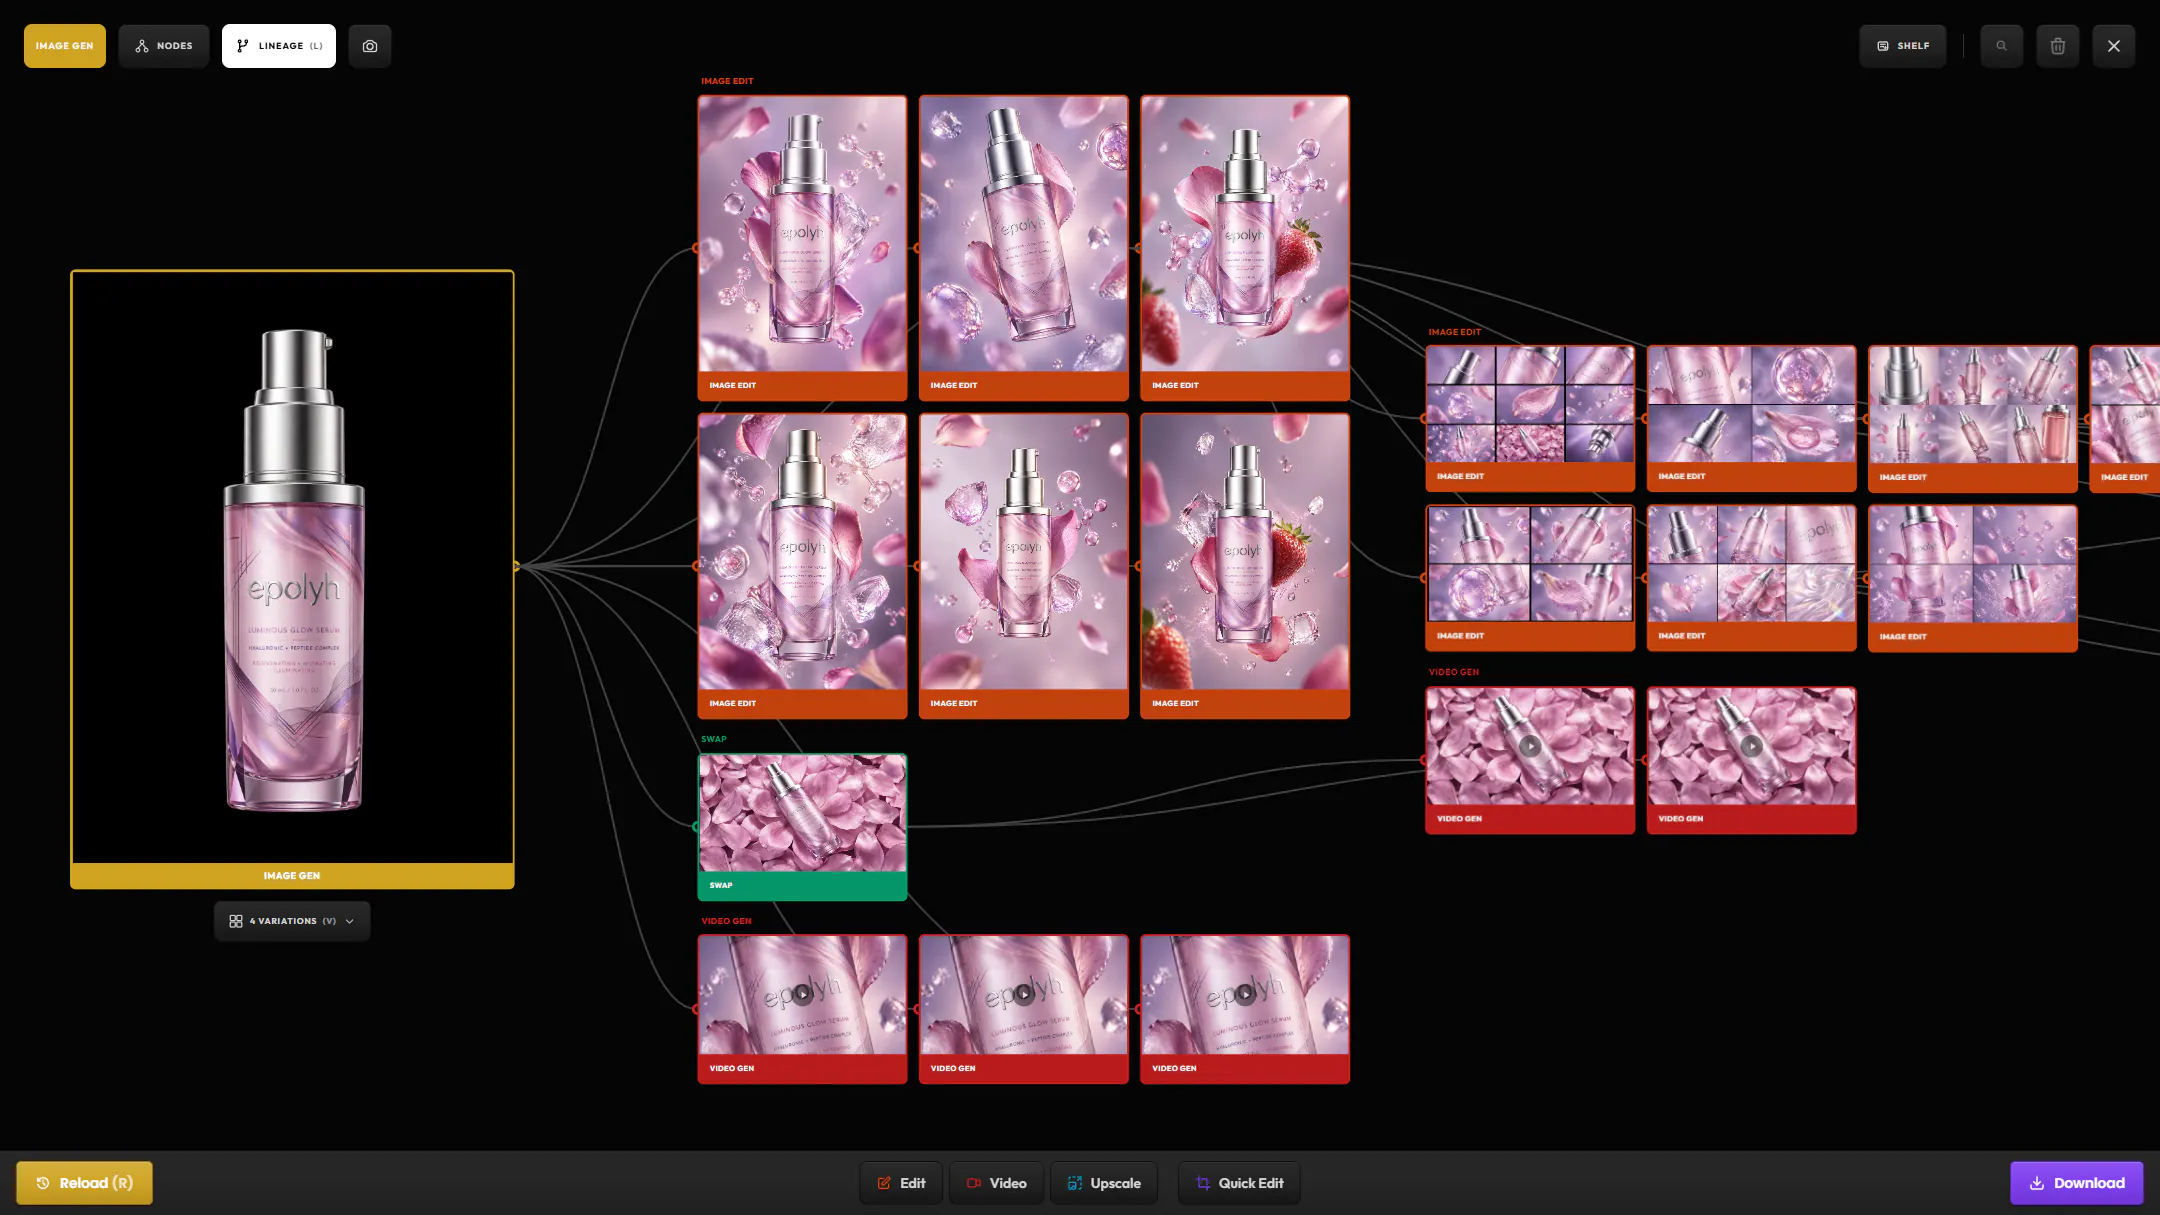Select top-right Image Edit bottle with strawberry

[1244, 247]
